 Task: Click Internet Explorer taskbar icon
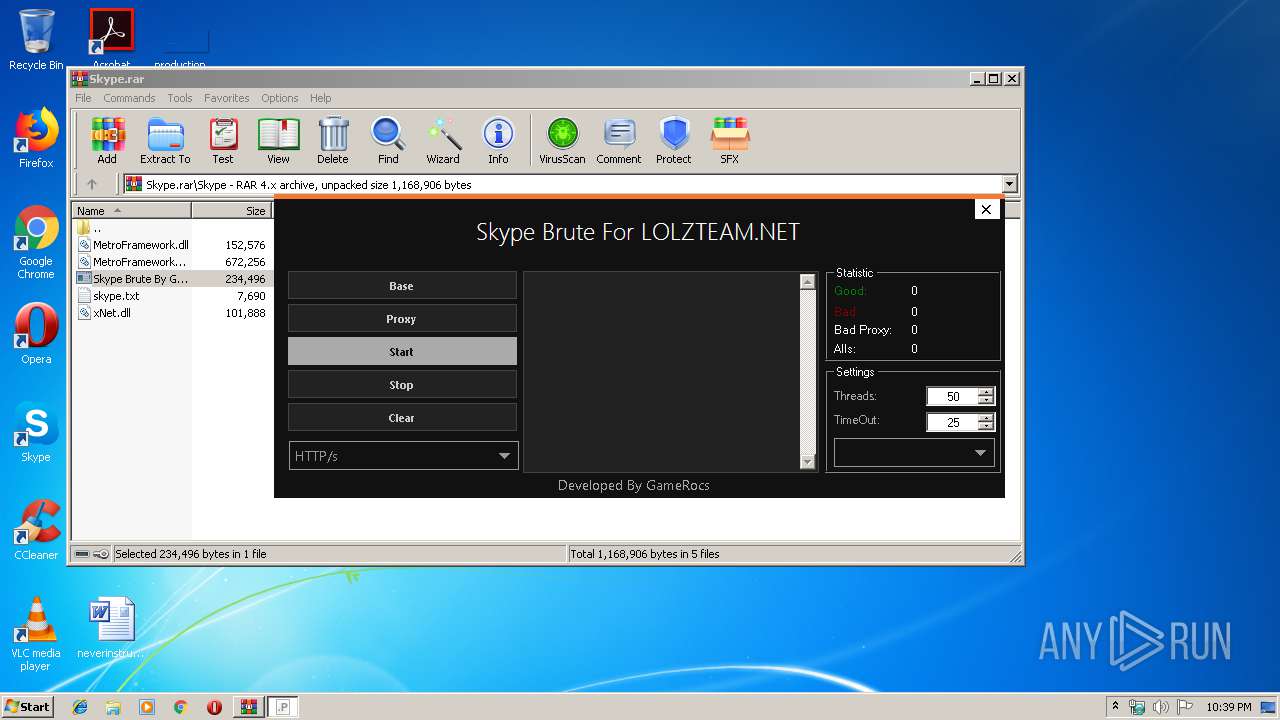pos(80,707)
